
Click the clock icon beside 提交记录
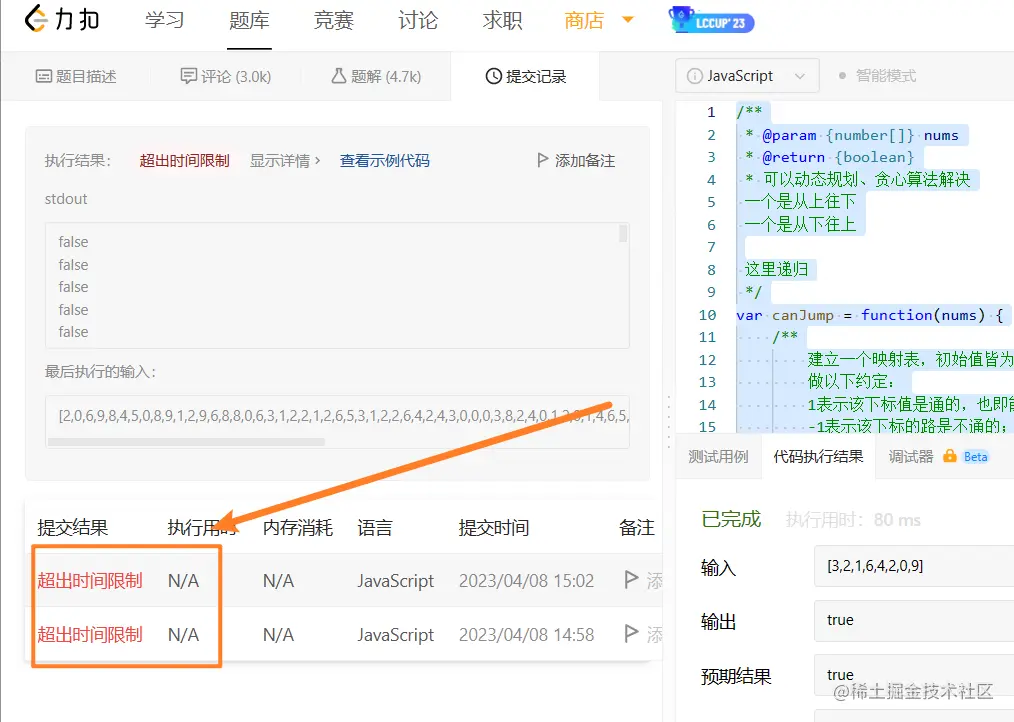coord(493,76)
